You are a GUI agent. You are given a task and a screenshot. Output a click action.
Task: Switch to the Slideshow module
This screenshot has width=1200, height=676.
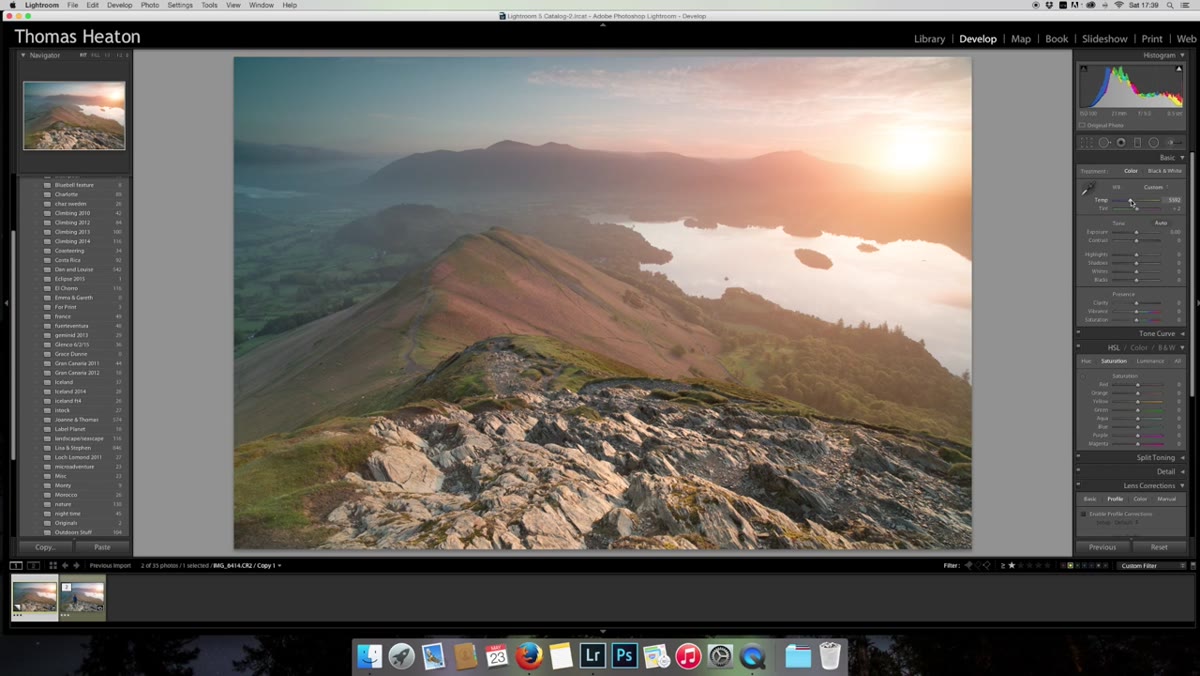(x=1105, y=39)
